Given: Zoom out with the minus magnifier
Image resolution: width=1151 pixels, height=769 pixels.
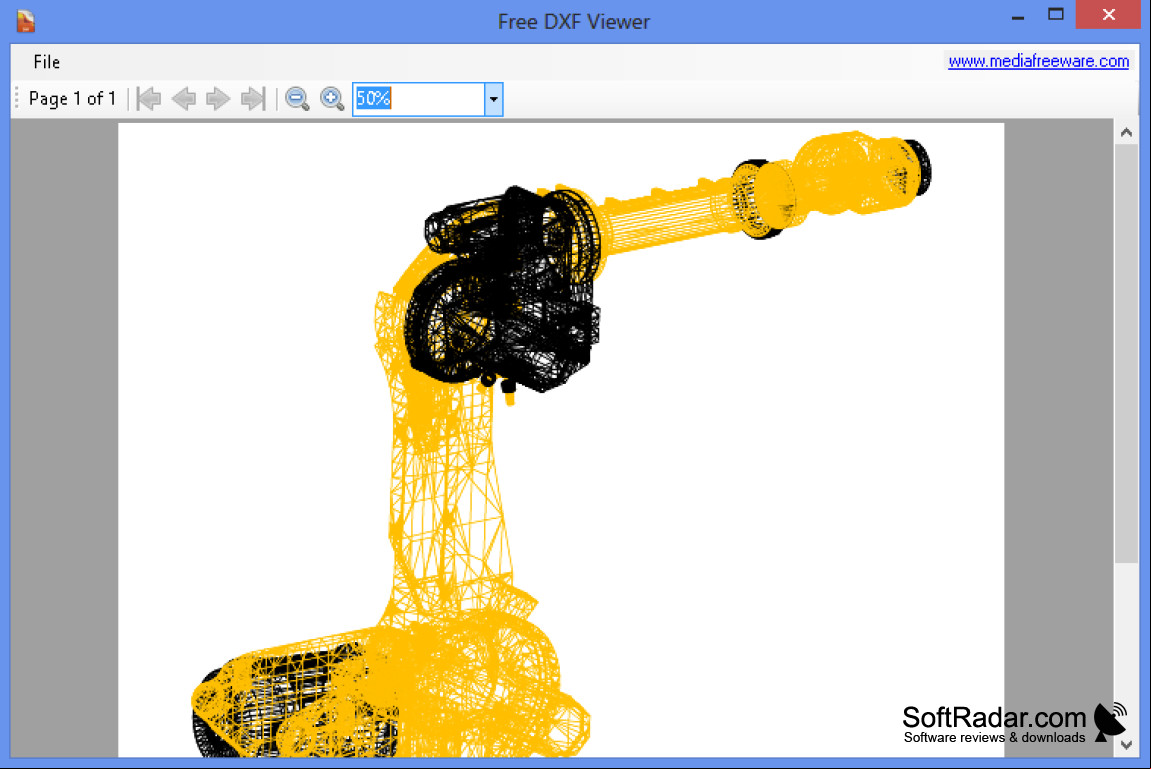Looking at the screenshot, I should click(297, 98).
